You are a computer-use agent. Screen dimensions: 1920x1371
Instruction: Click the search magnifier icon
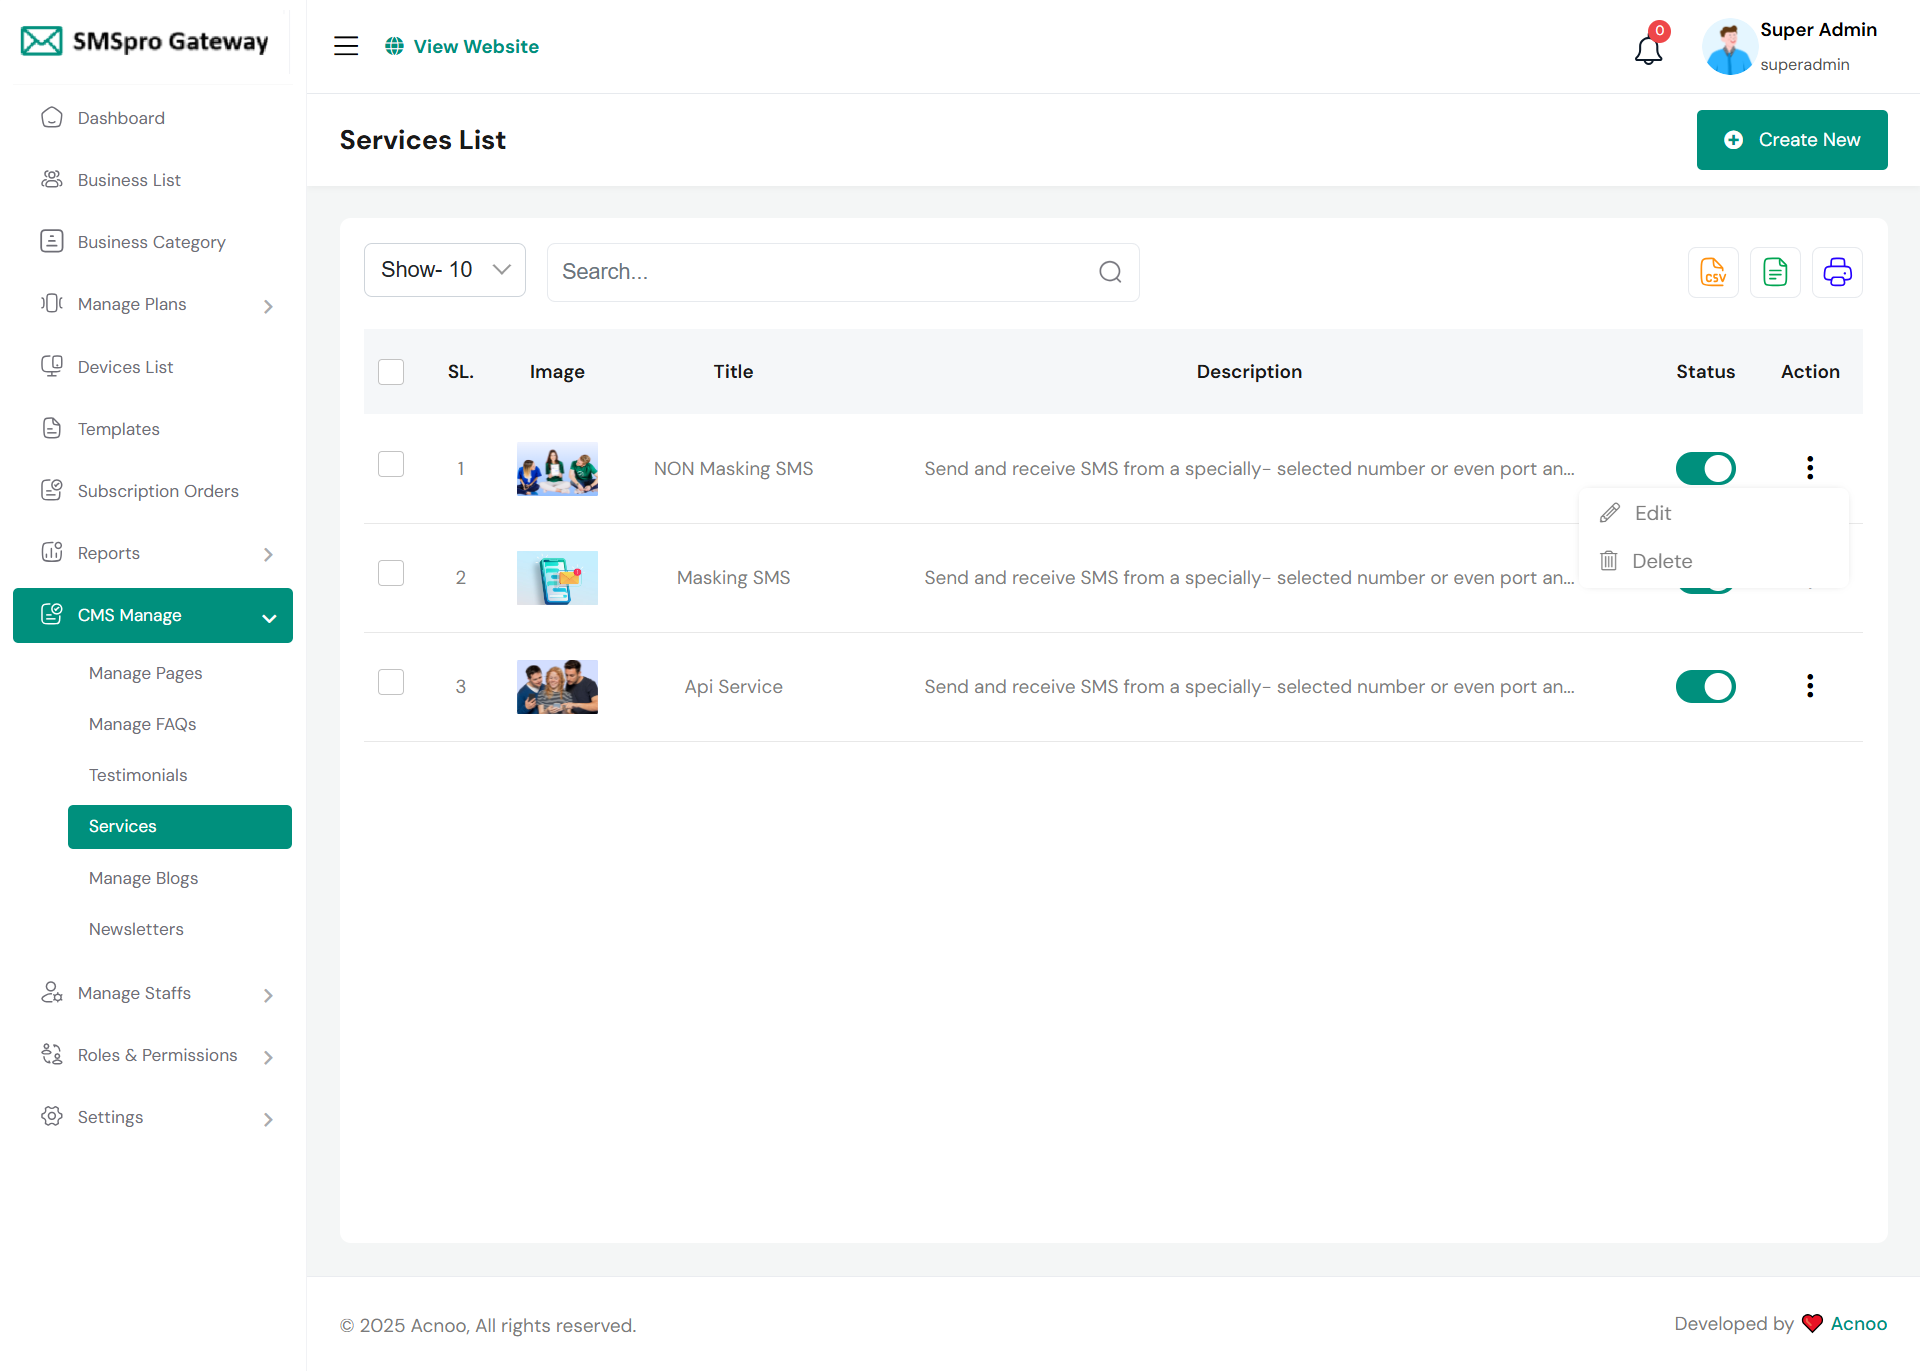pyautogui.click(x=1110, y=272)
